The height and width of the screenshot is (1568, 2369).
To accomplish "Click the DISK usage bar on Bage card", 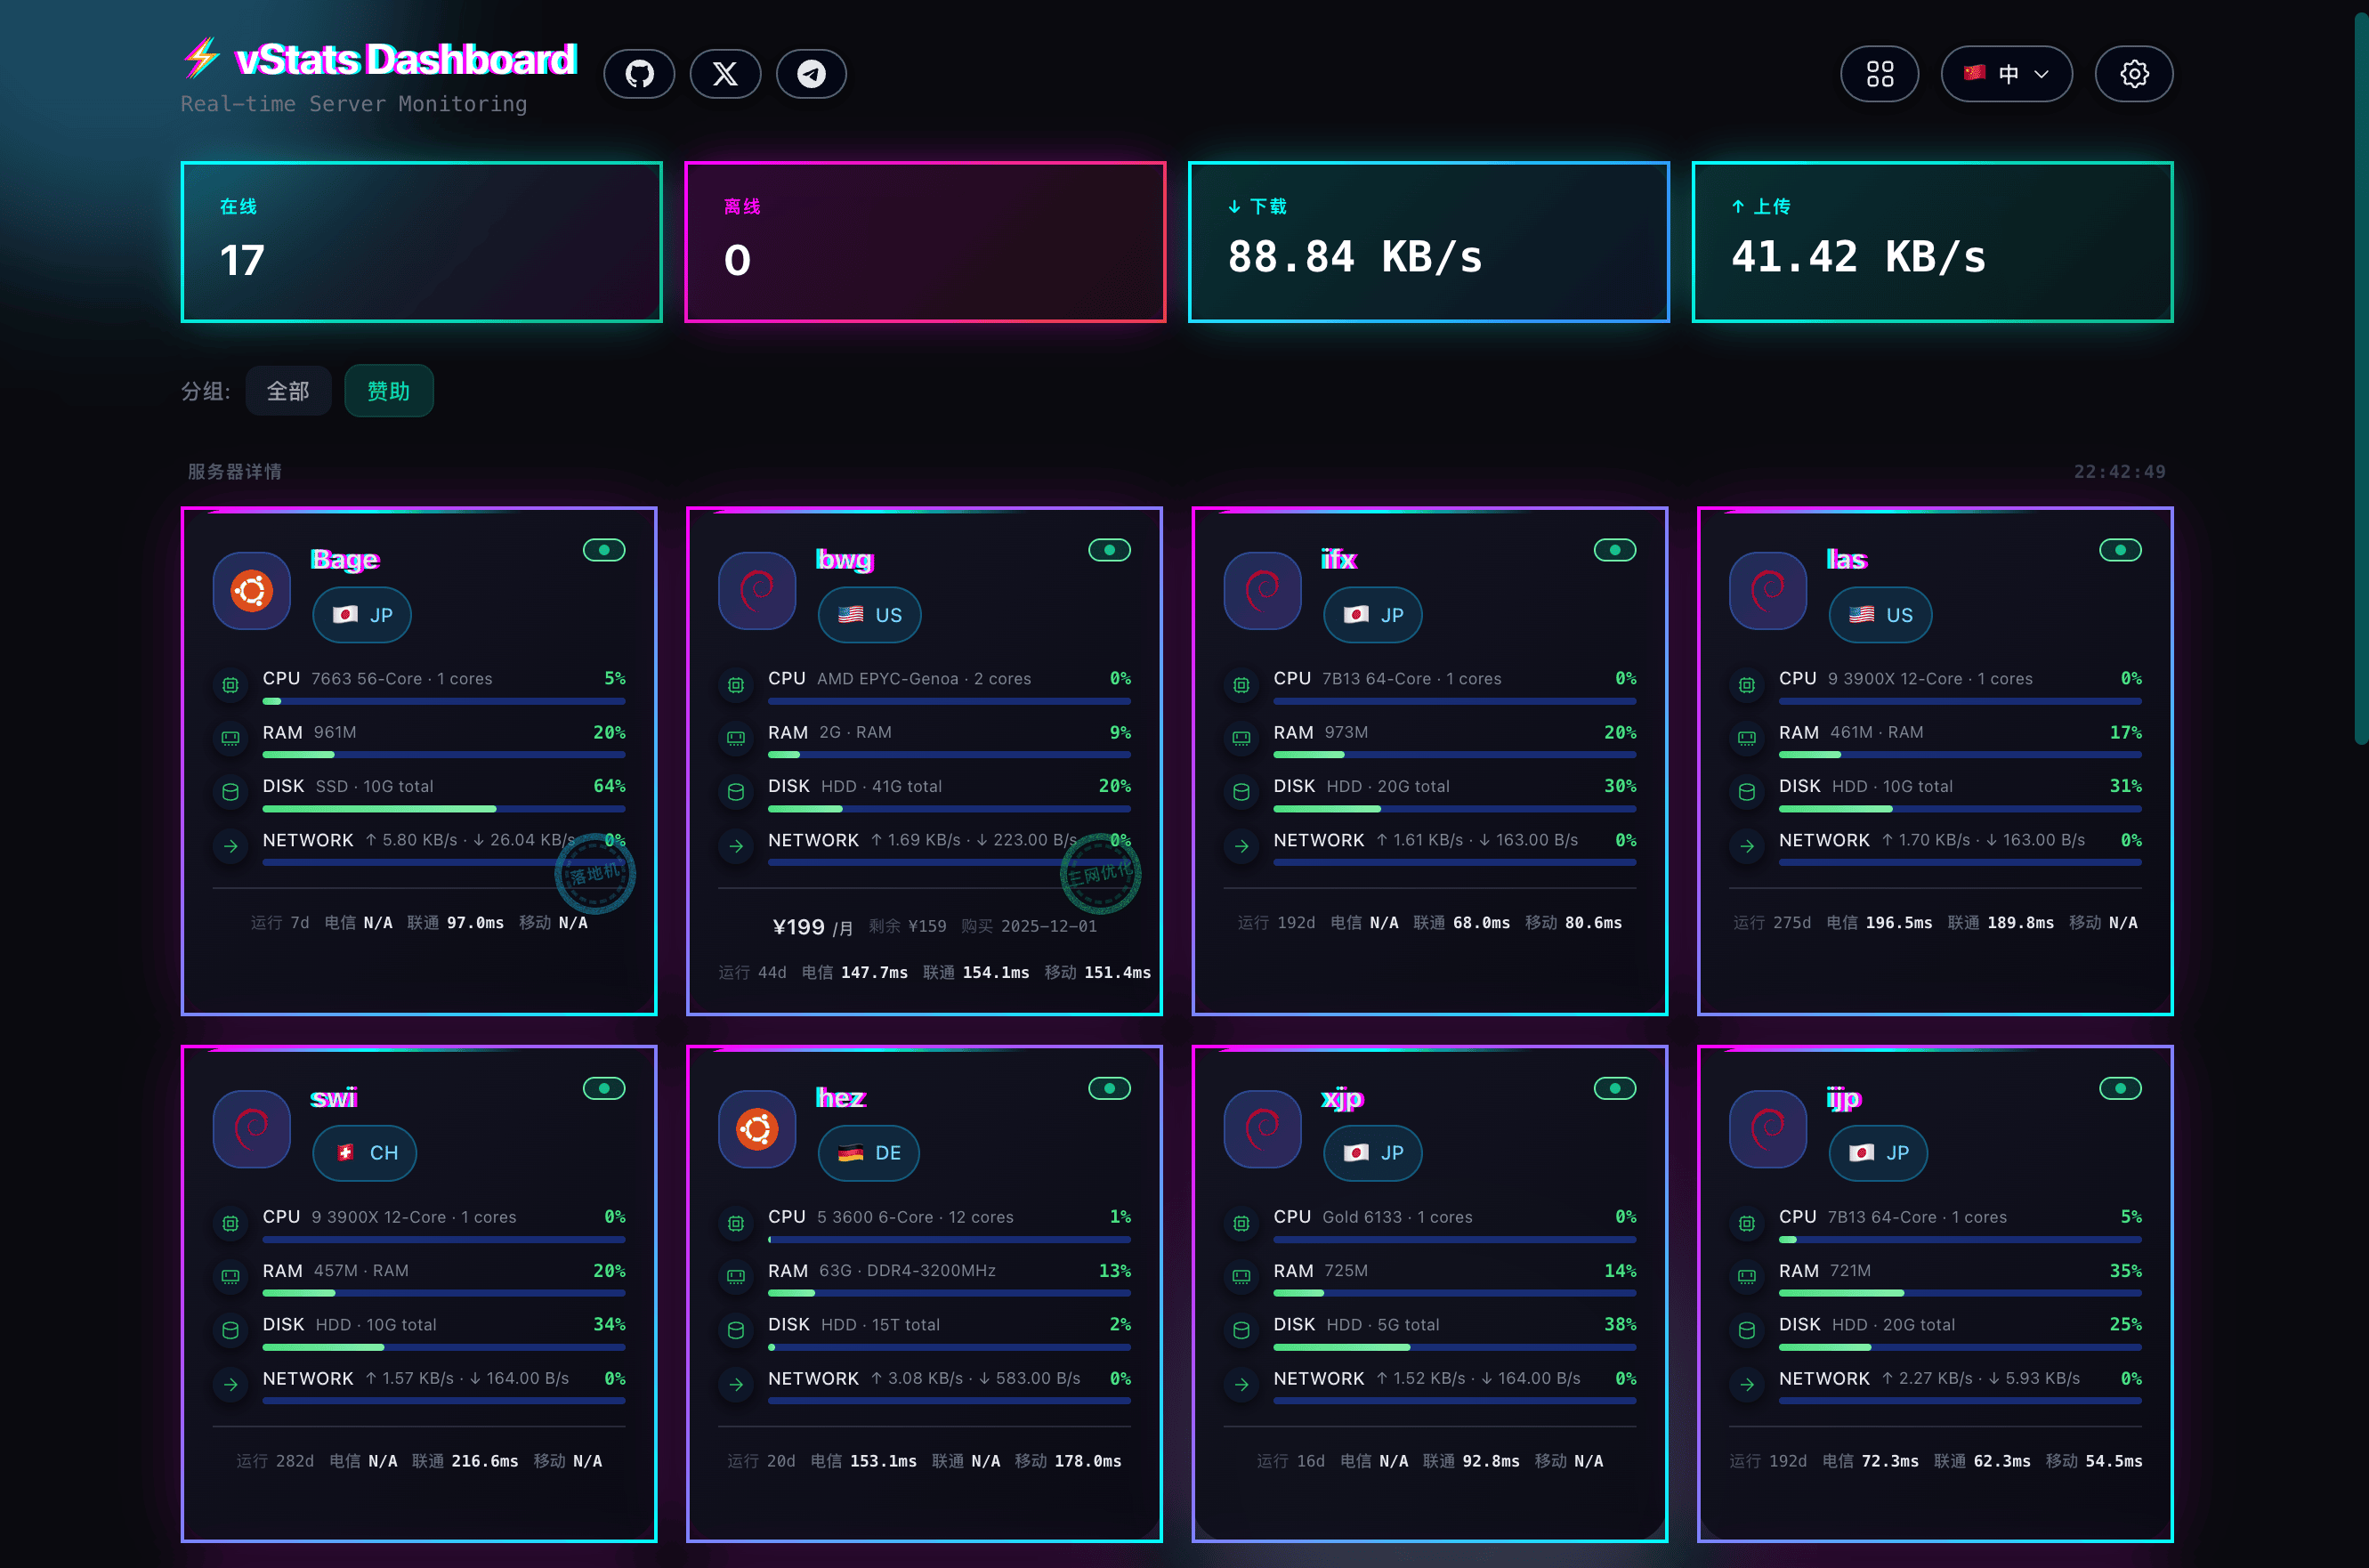I will click(443, 808).
